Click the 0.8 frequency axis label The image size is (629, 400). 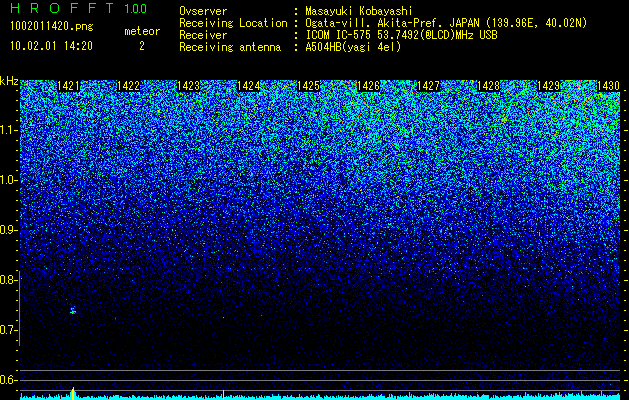pyautogui.click(x=8, y=280)
